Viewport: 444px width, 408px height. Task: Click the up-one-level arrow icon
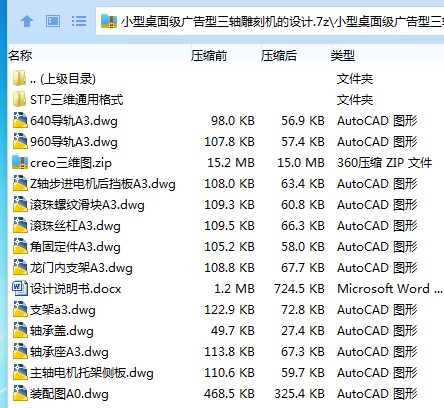click(x=27, y=22)
